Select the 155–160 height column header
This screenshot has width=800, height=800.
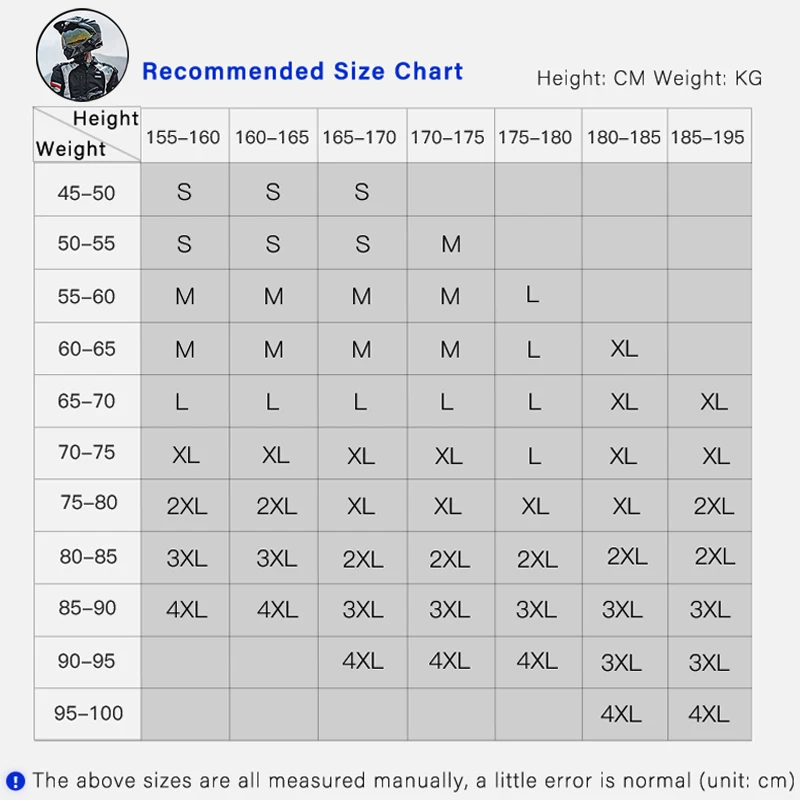(x=185, y=136)
